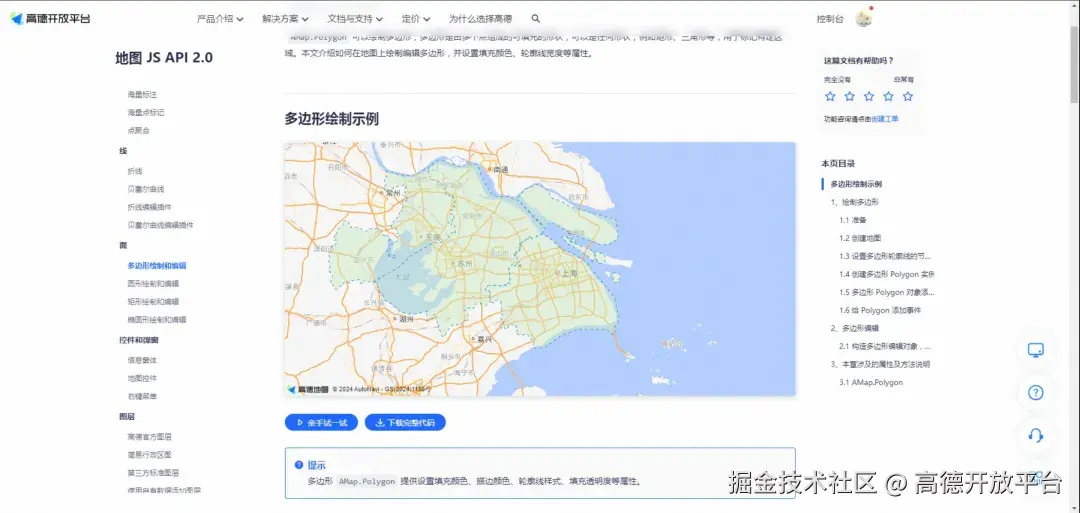The image size is (1080, 513).
Task: Click the page vertical scrollbar
Action: click(1074, 65)
